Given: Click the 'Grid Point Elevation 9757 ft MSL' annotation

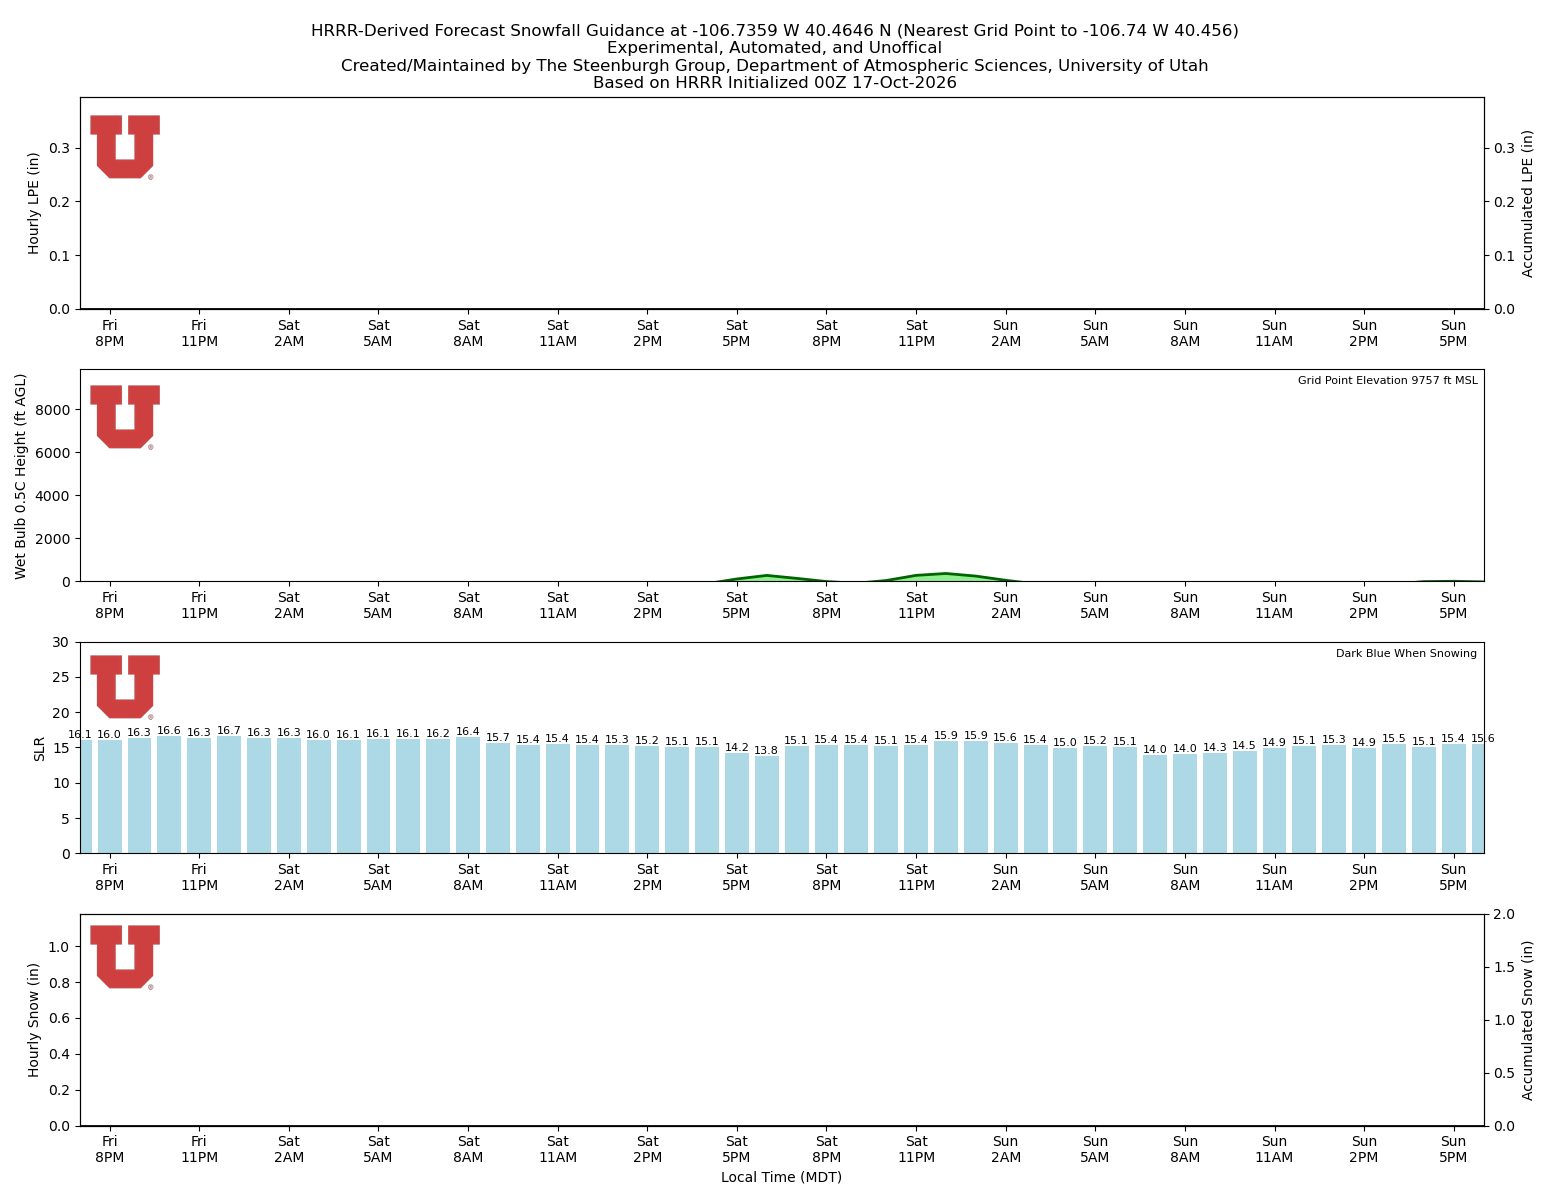Looking at the screenshot, I should (x=1387, y=381).
